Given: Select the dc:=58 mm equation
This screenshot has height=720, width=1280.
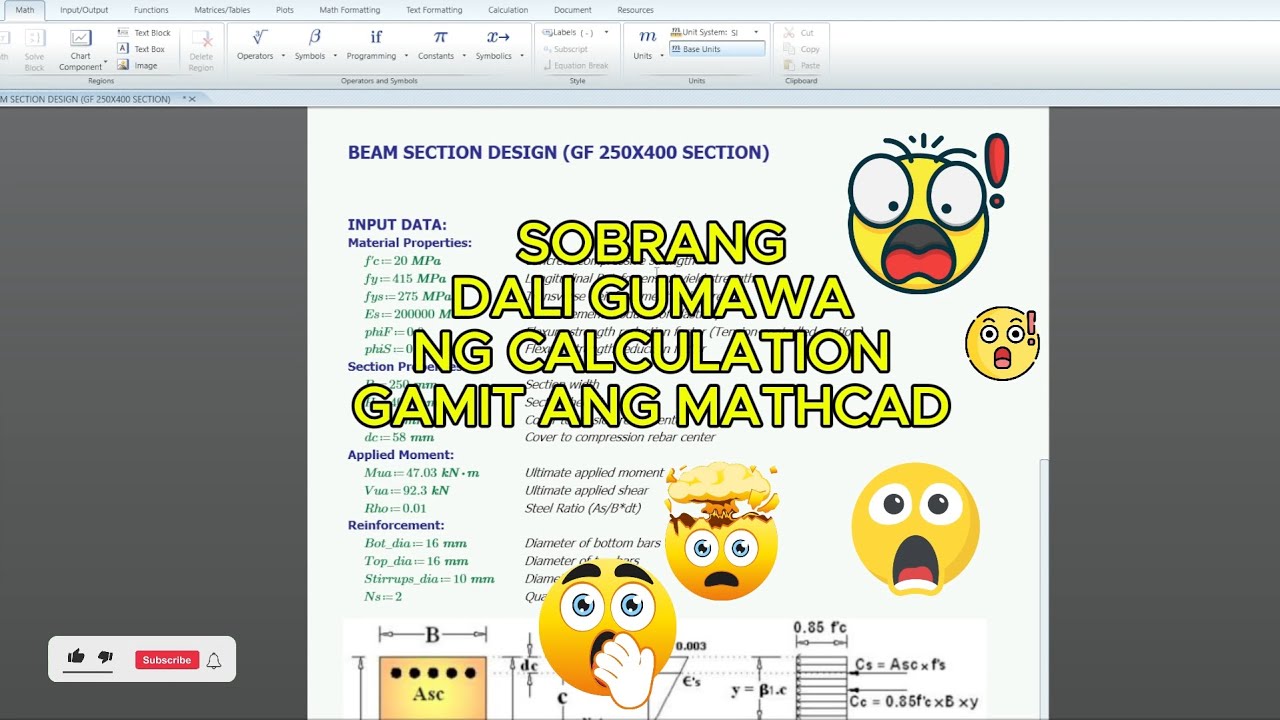Looking at the screenshot, I should (399, 437).
